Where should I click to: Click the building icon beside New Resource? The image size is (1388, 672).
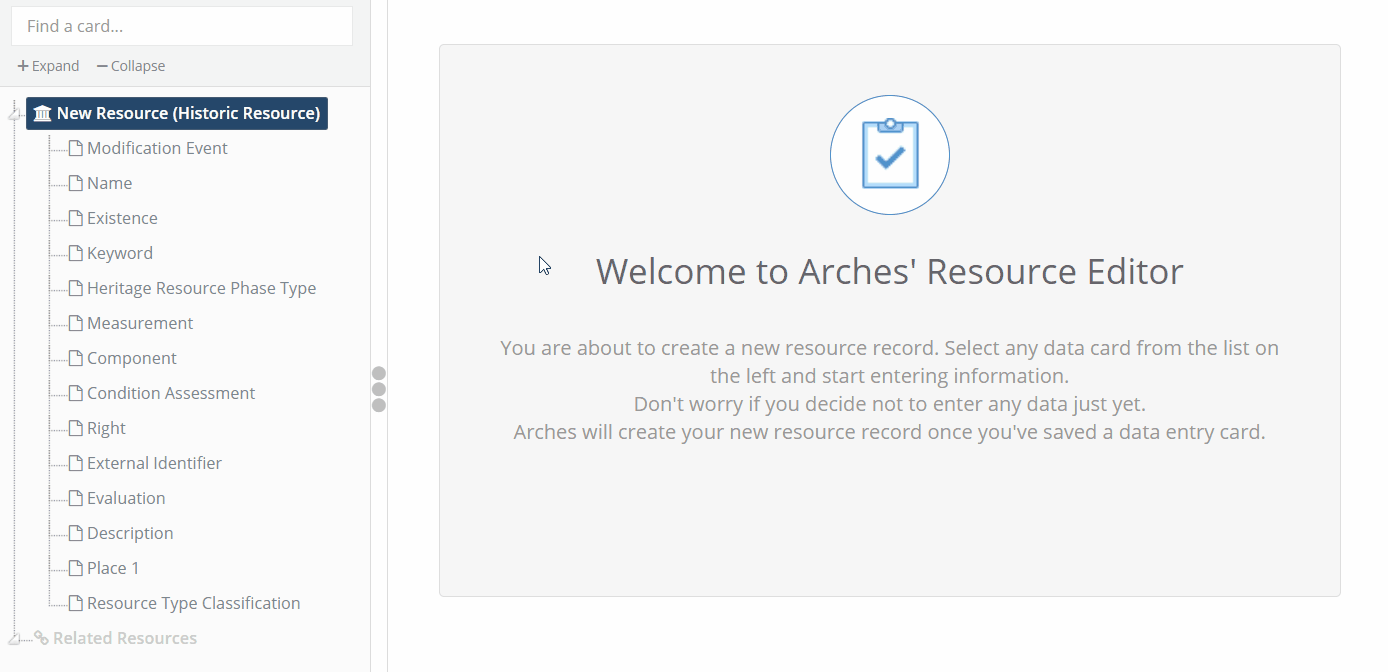[42, 114]
